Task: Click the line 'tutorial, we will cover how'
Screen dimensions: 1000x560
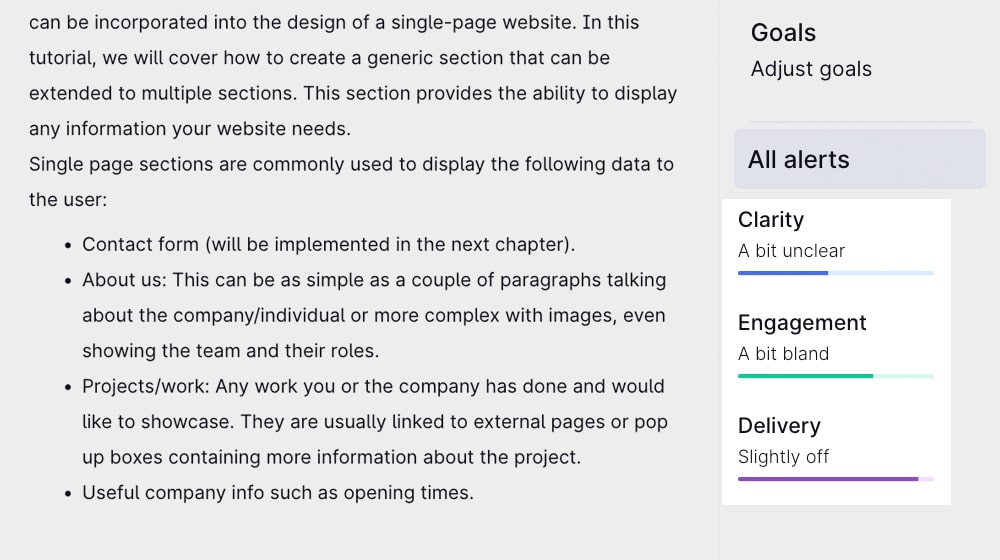Action: click(x=320, y=58)
